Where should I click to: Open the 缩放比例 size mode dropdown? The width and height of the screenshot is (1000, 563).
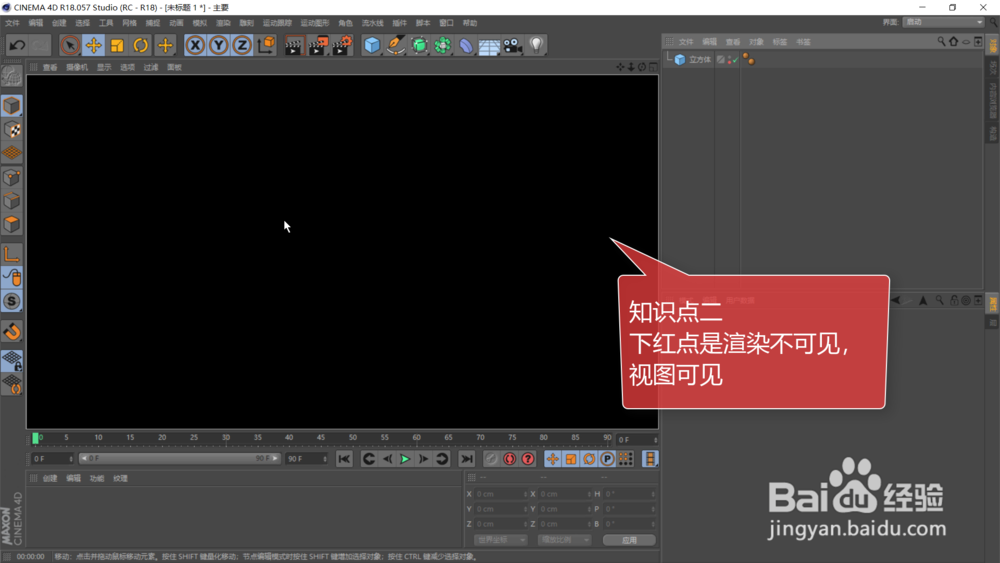[x=564, y=540]
